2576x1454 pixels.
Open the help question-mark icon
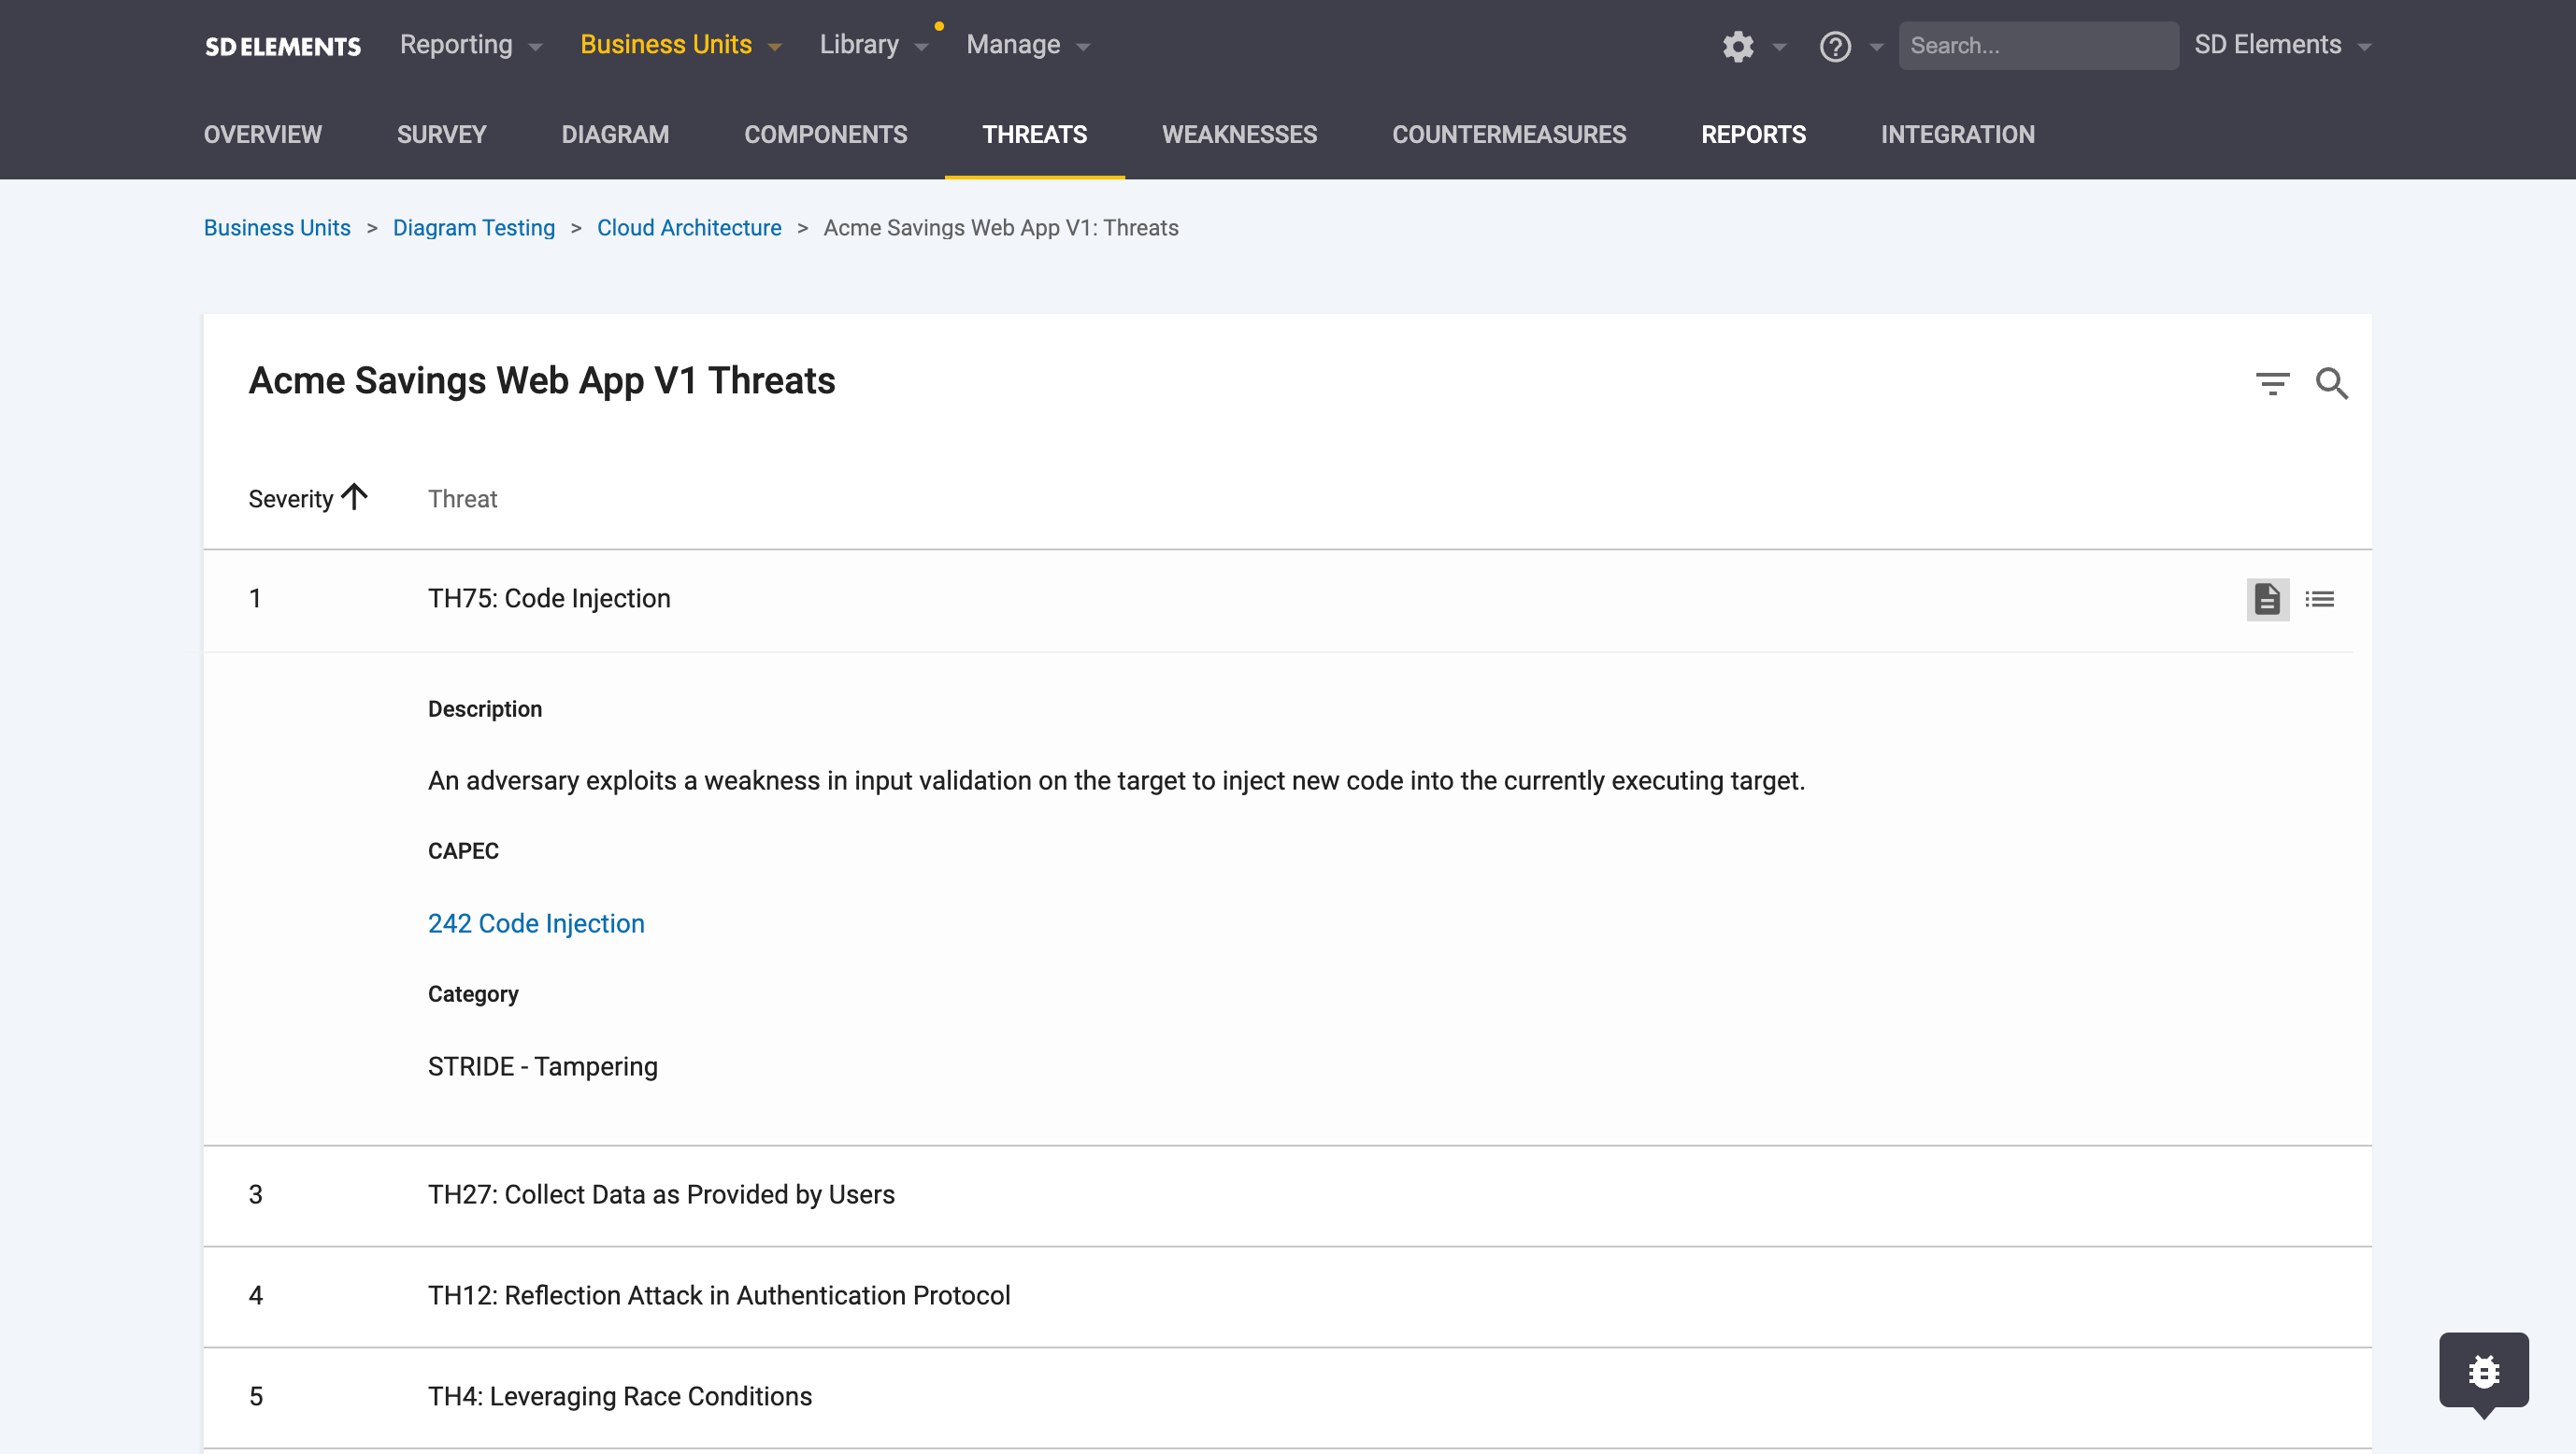pyautogui.click(x=1836, y=46)
